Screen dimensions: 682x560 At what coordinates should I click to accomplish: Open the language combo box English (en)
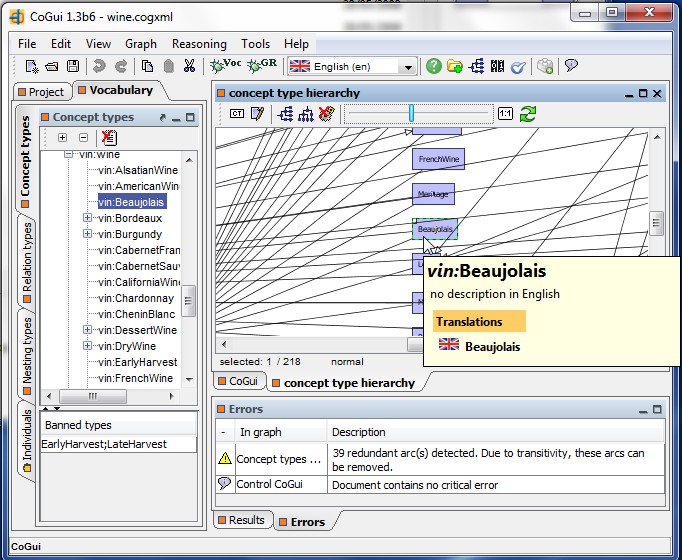tap(352, 67)
